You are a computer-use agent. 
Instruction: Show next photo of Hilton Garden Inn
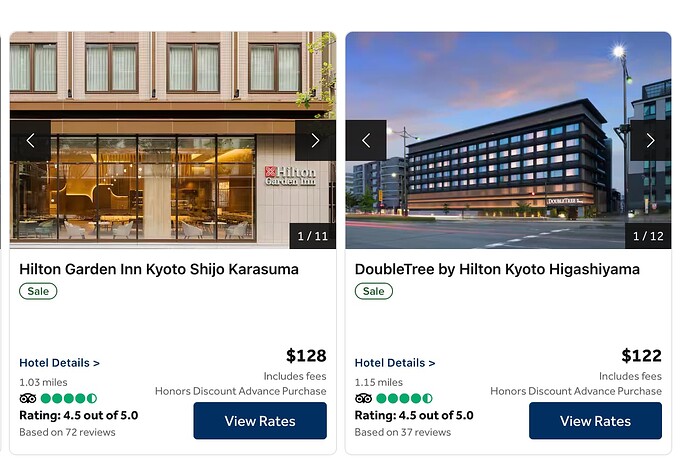(315, 140)
